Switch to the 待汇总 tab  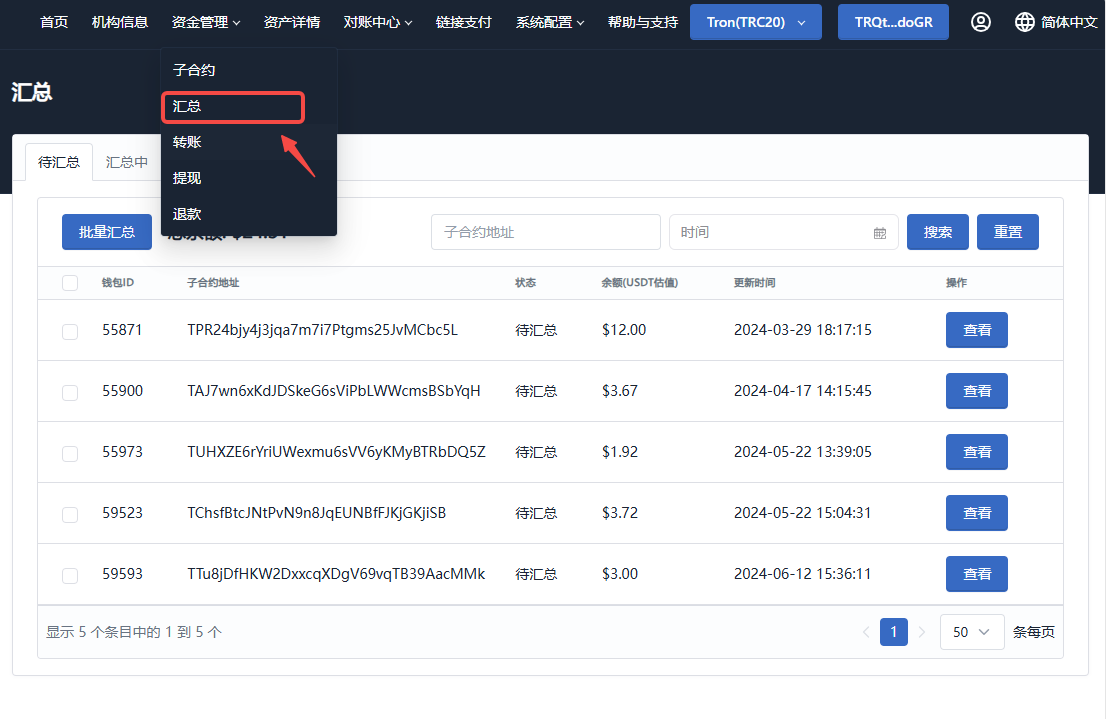click(59, 162)
